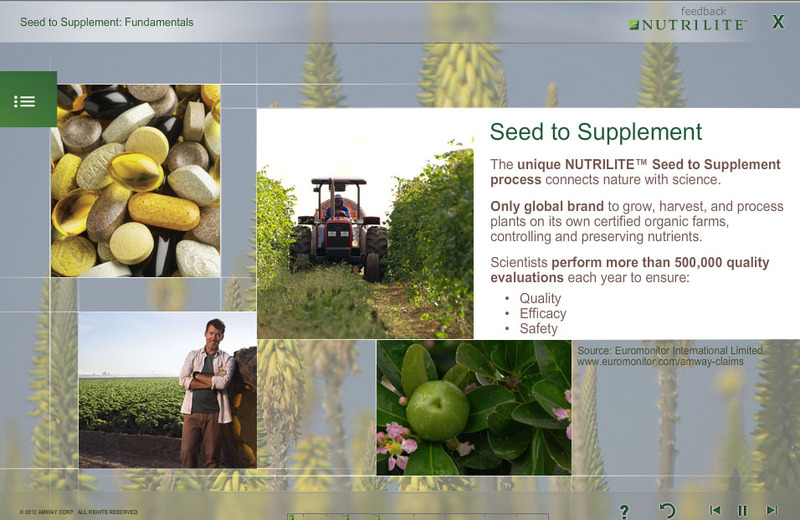800x520 pixels.
Task: Click the euromonitor.com/amway-claims source link
Action: 670,362
